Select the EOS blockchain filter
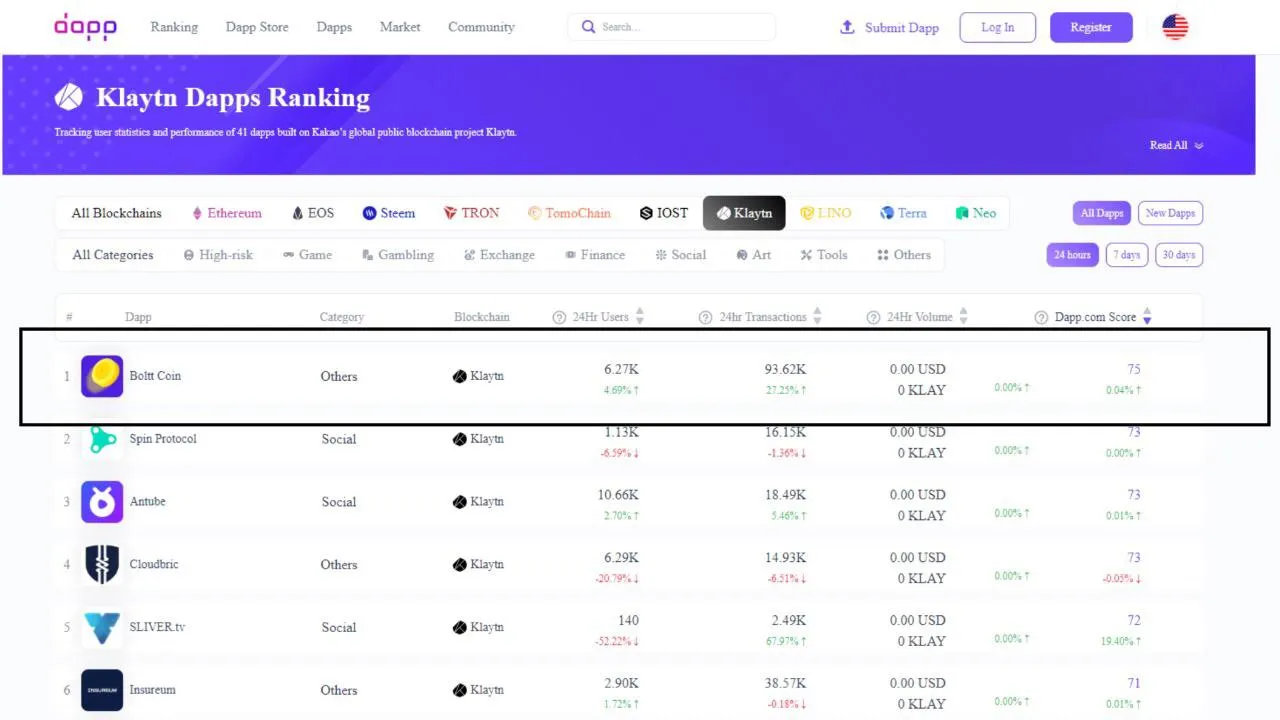The height and width of the screenshot is (720, 1280). pyautogui.click(x=312, y=213)
